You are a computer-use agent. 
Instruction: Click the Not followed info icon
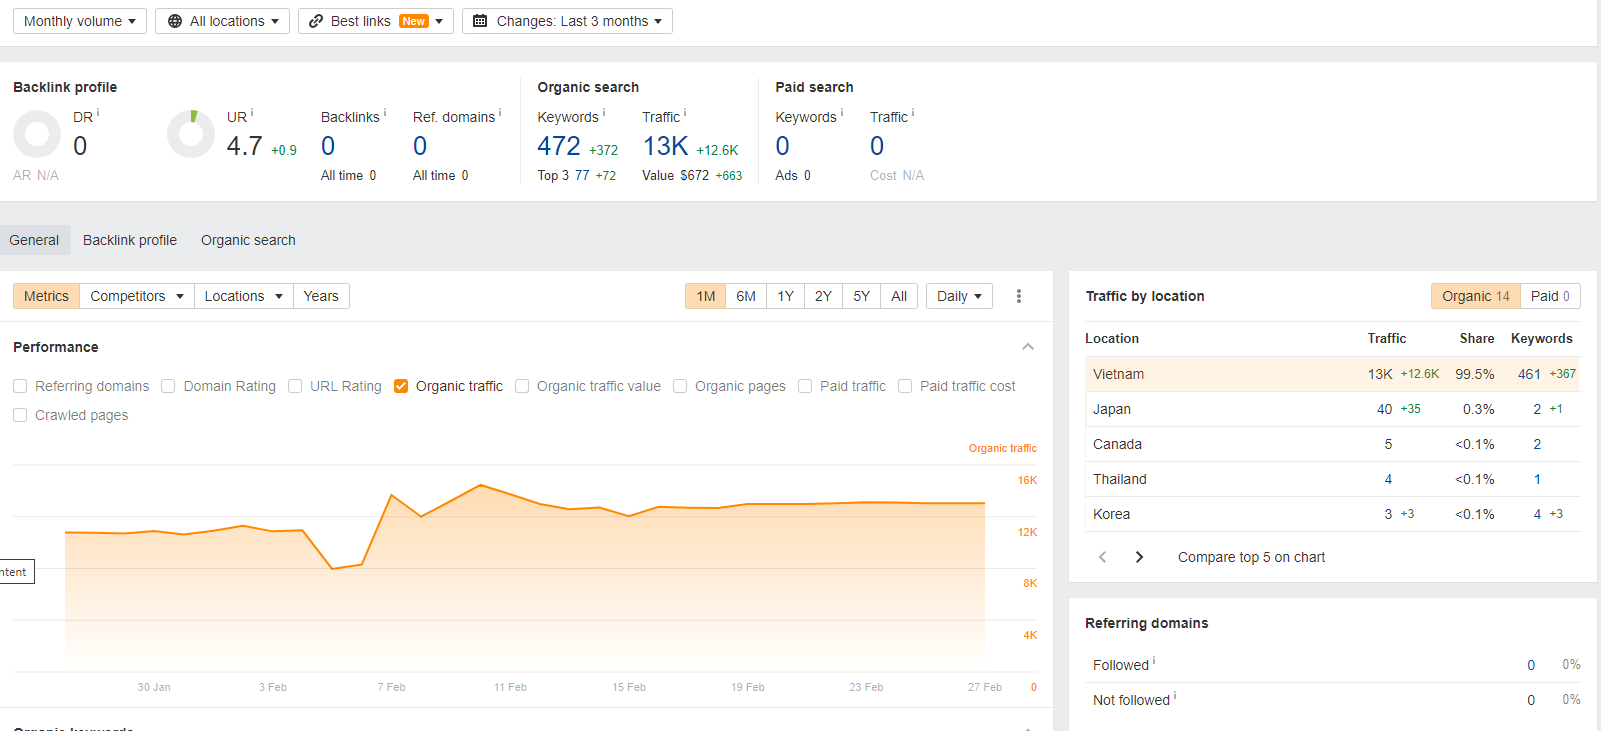coord(1175,696)
